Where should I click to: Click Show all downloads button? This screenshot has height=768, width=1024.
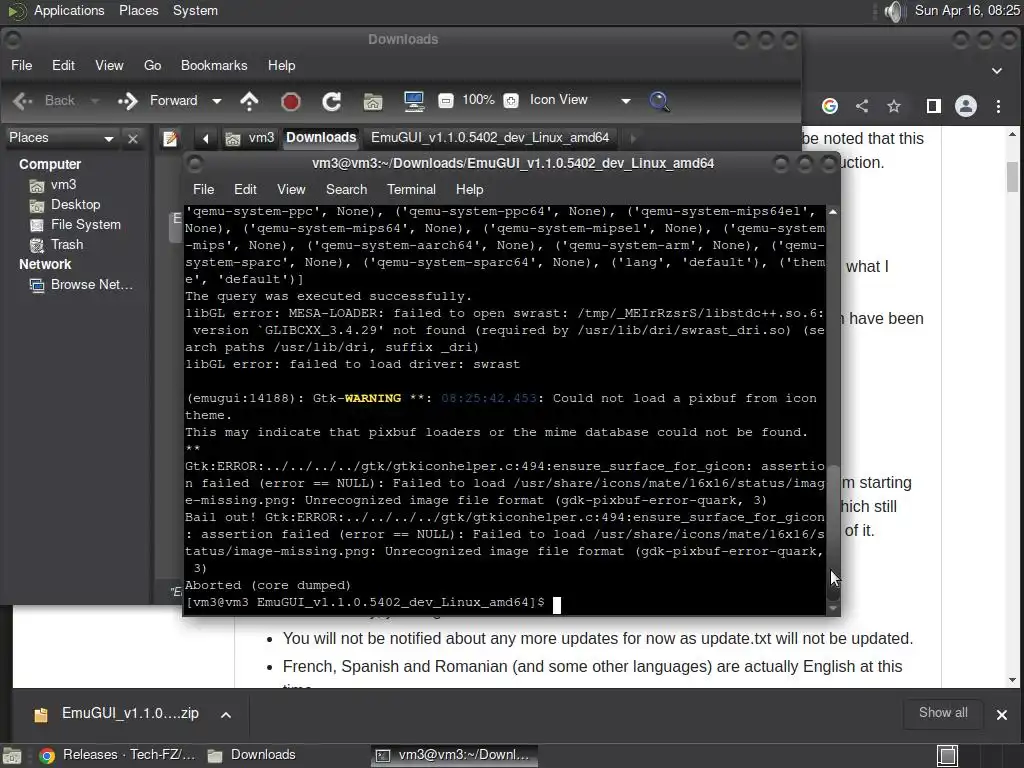943,713
